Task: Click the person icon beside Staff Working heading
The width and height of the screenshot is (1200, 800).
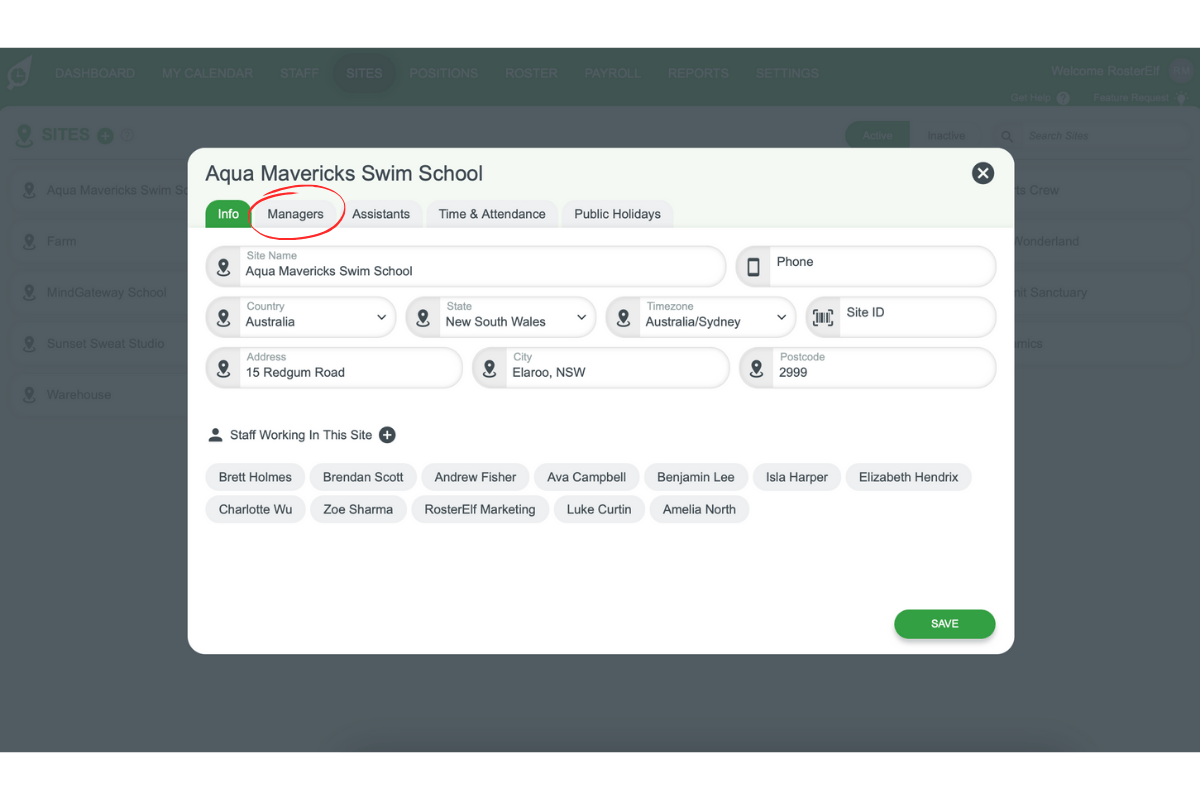Action: [x=215, y=435]
